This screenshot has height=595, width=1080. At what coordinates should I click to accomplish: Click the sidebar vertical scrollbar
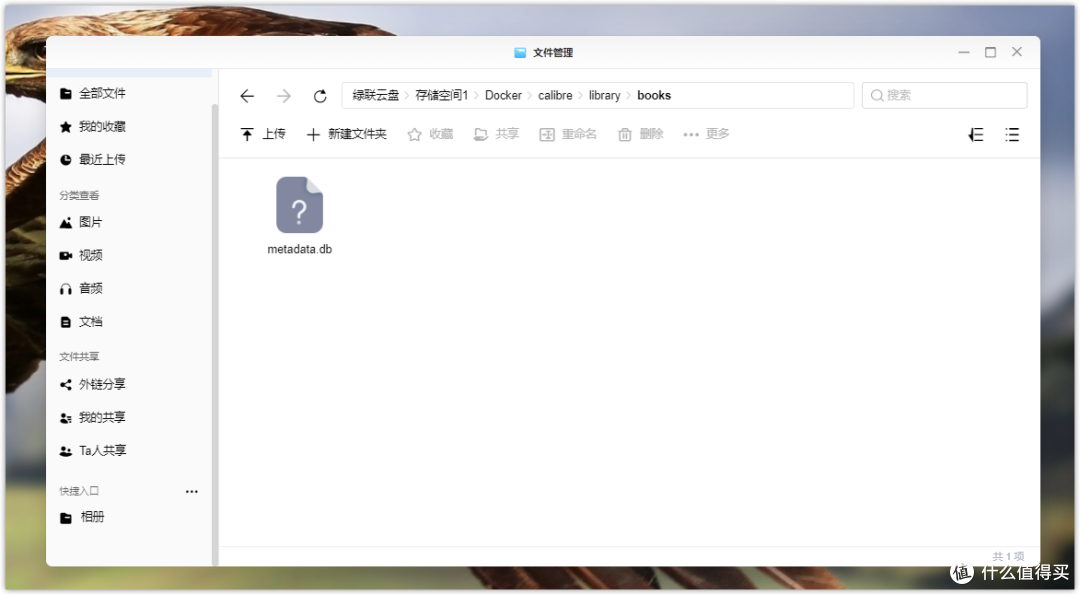click(215, 334)
